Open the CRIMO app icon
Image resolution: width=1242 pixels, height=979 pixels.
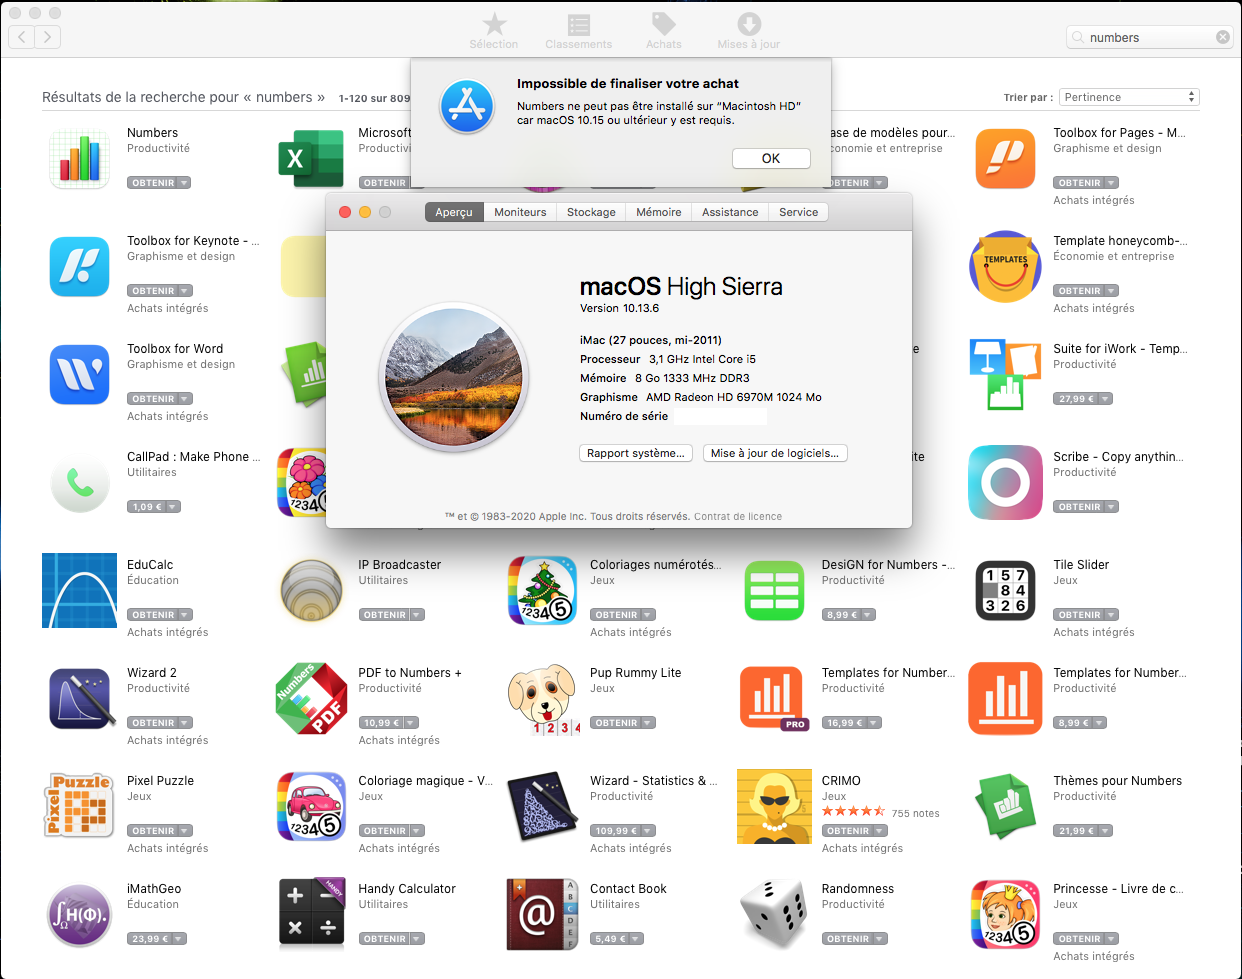(774, 806)
